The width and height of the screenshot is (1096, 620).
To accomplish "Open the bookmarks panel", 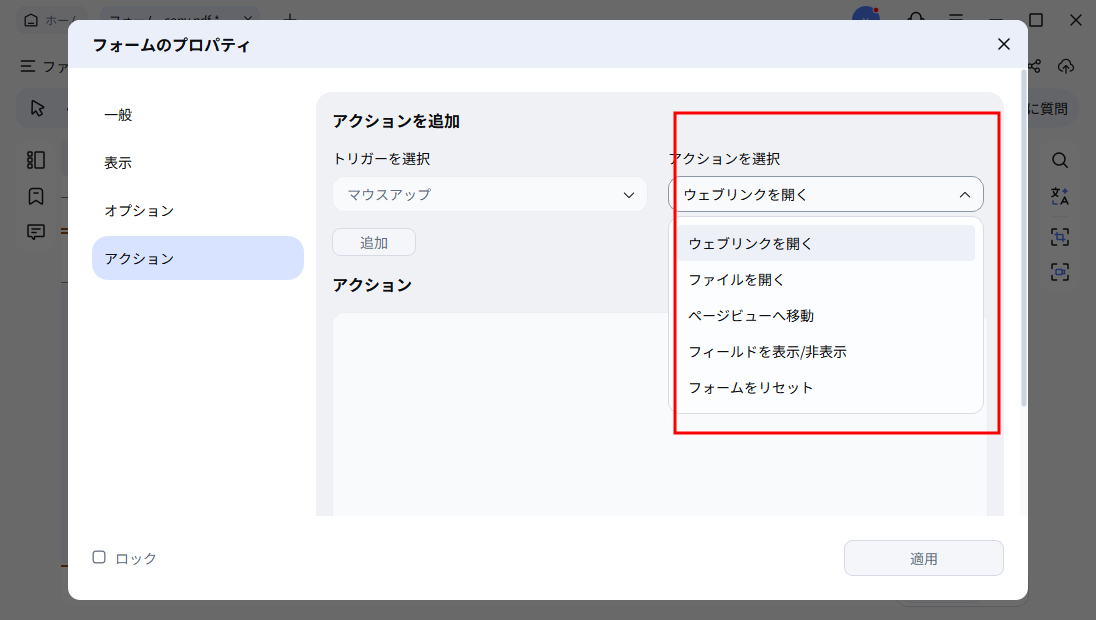I will pyautogui.click(x=36, y=196).
